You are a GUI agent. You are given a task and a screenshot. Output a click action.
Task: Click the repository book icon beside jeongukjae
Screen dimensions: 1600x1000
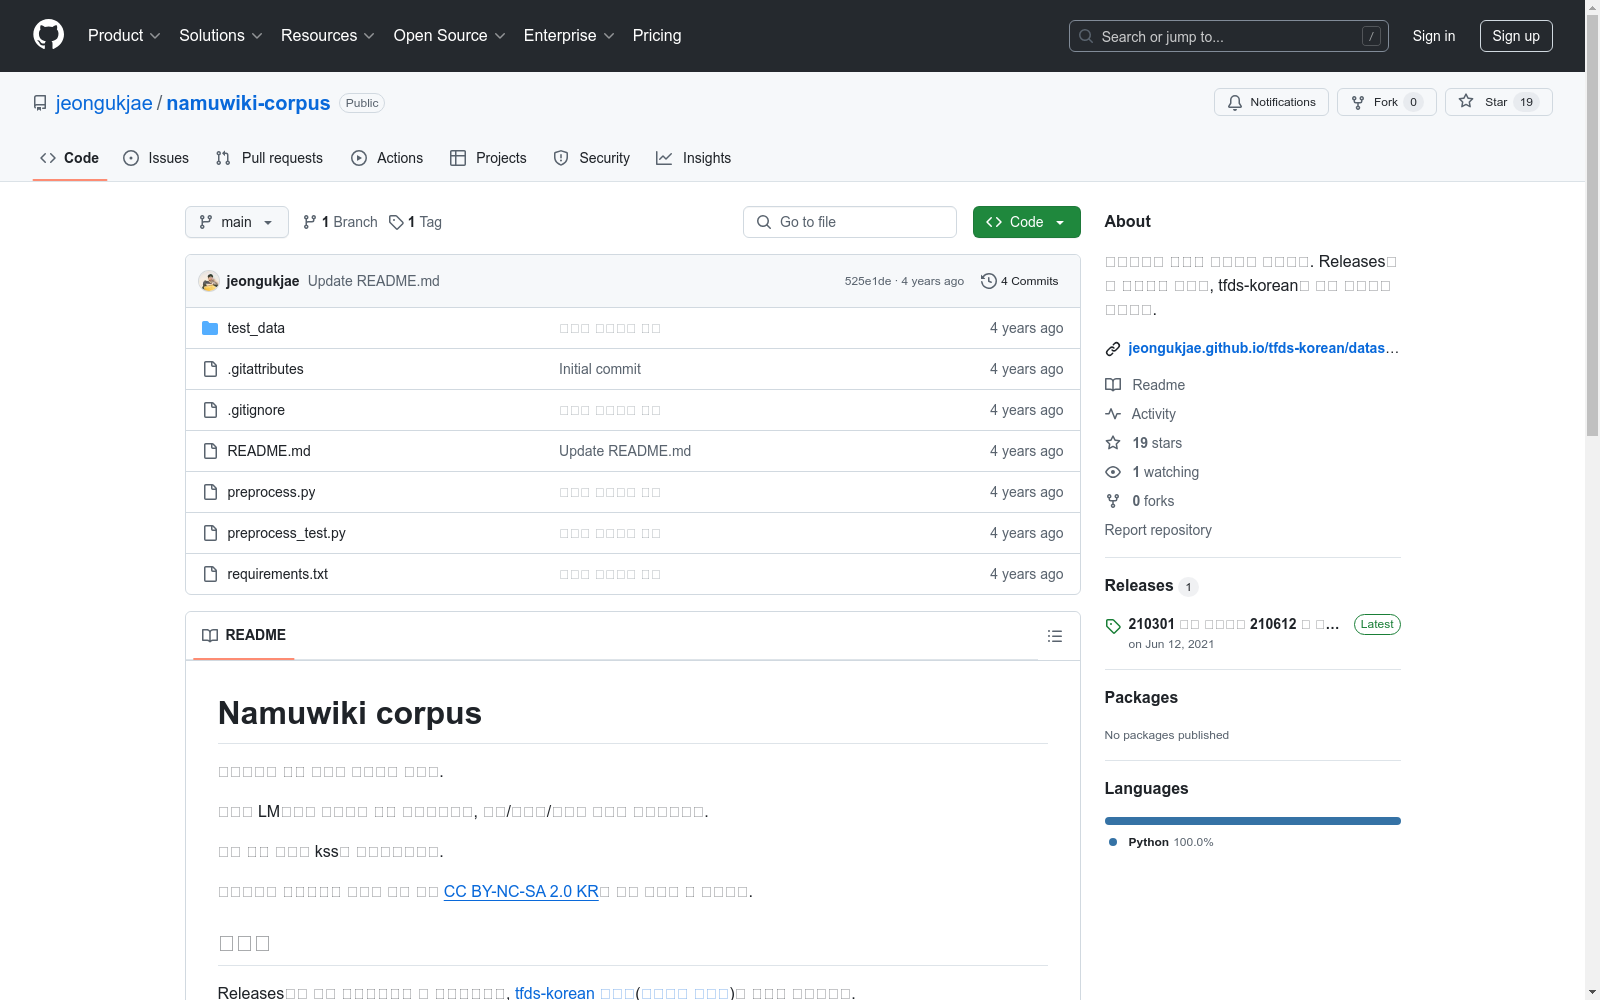40,103
